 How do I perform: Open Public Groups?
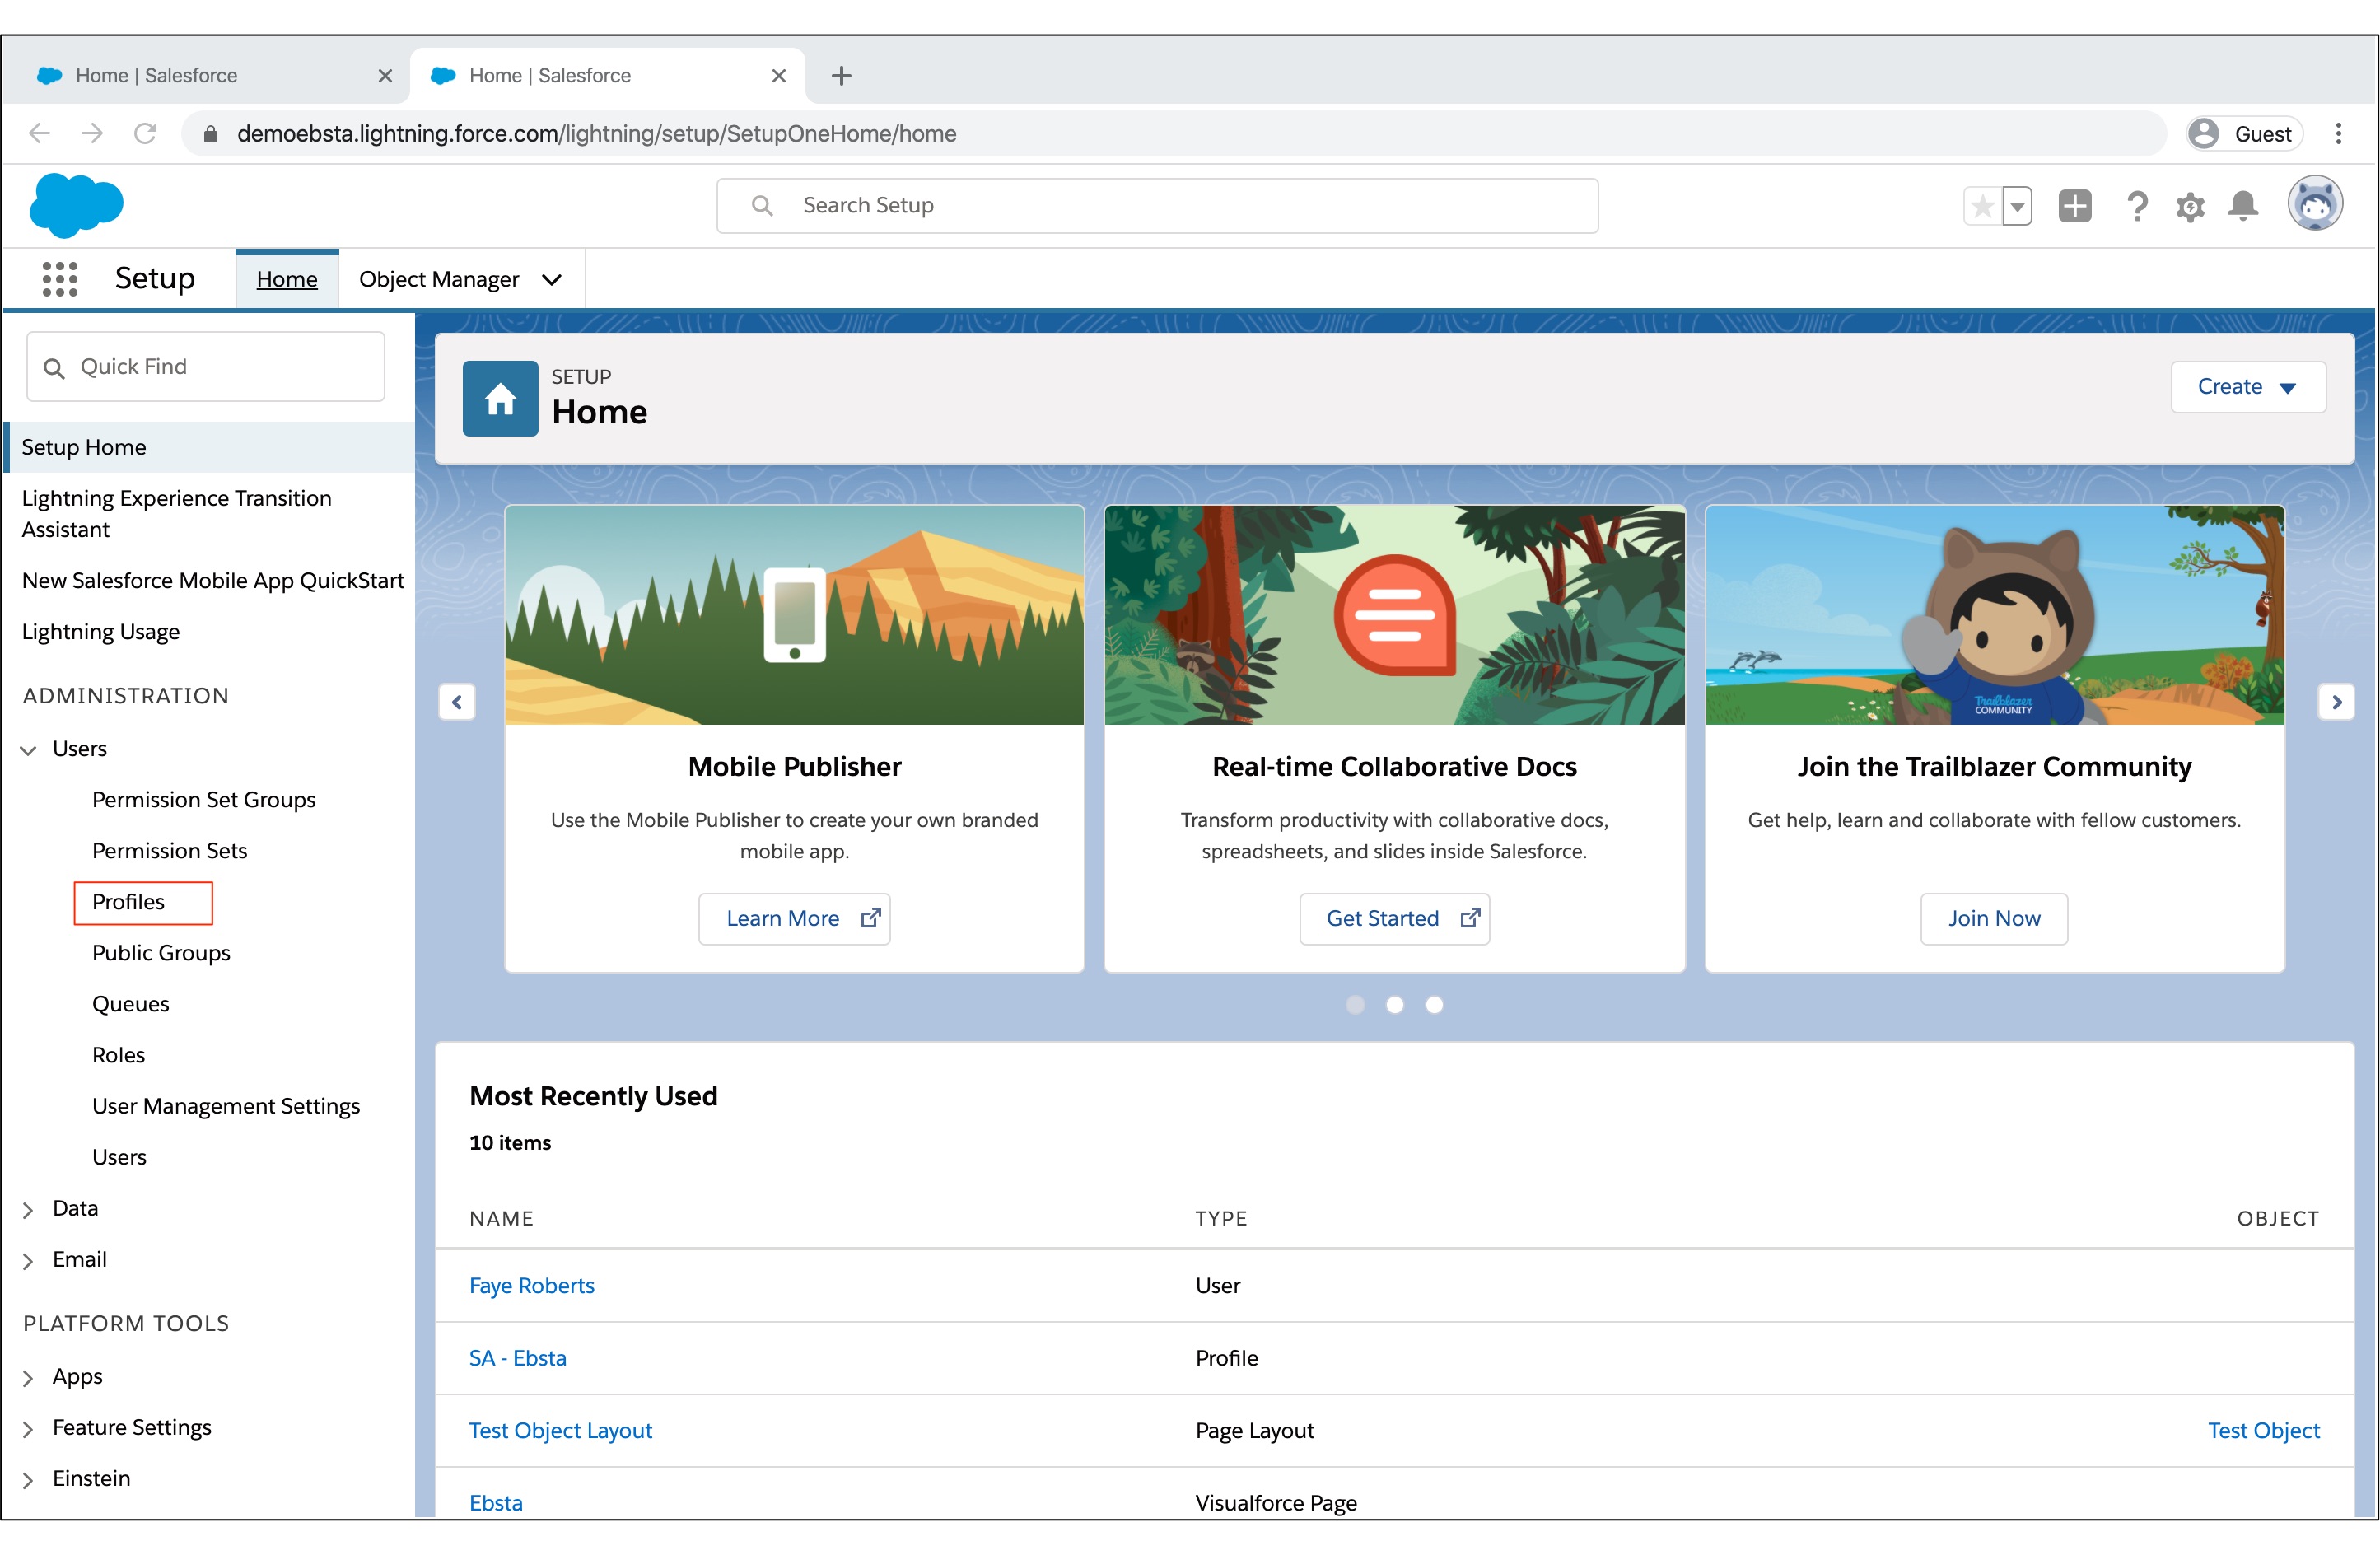click(x=161, y=953)
